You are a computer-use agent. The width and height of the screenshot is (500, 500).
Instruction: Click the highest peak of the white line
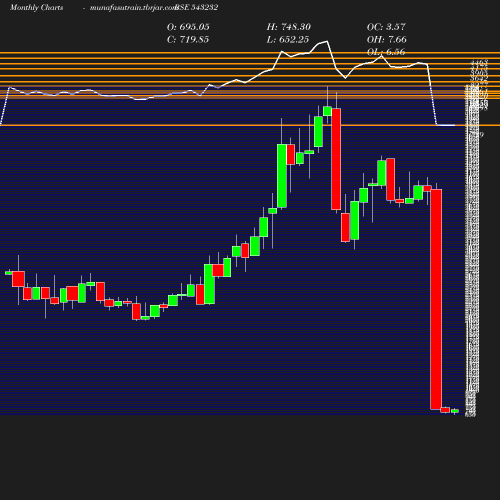(327, 41)
